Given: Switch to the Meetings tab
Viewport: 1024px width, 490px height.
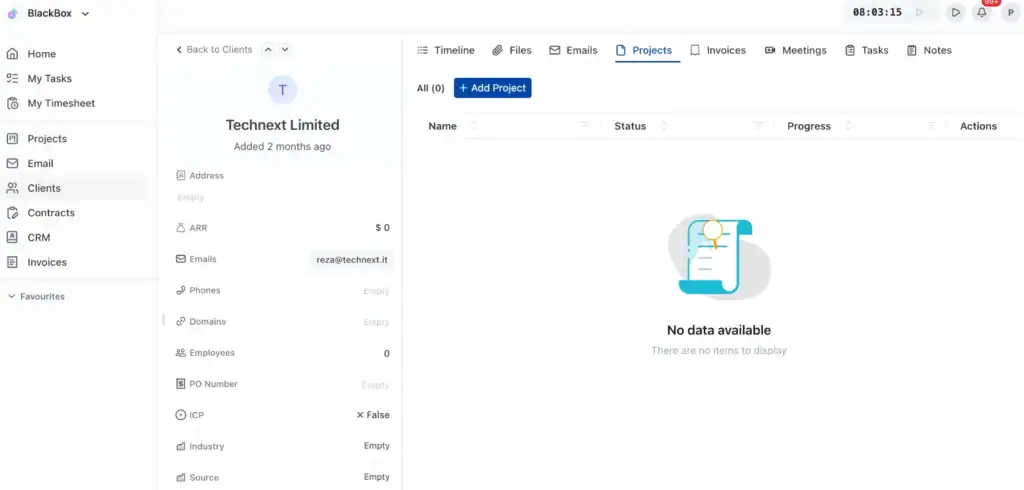Looking at the screenshot, I should (795, 50).
